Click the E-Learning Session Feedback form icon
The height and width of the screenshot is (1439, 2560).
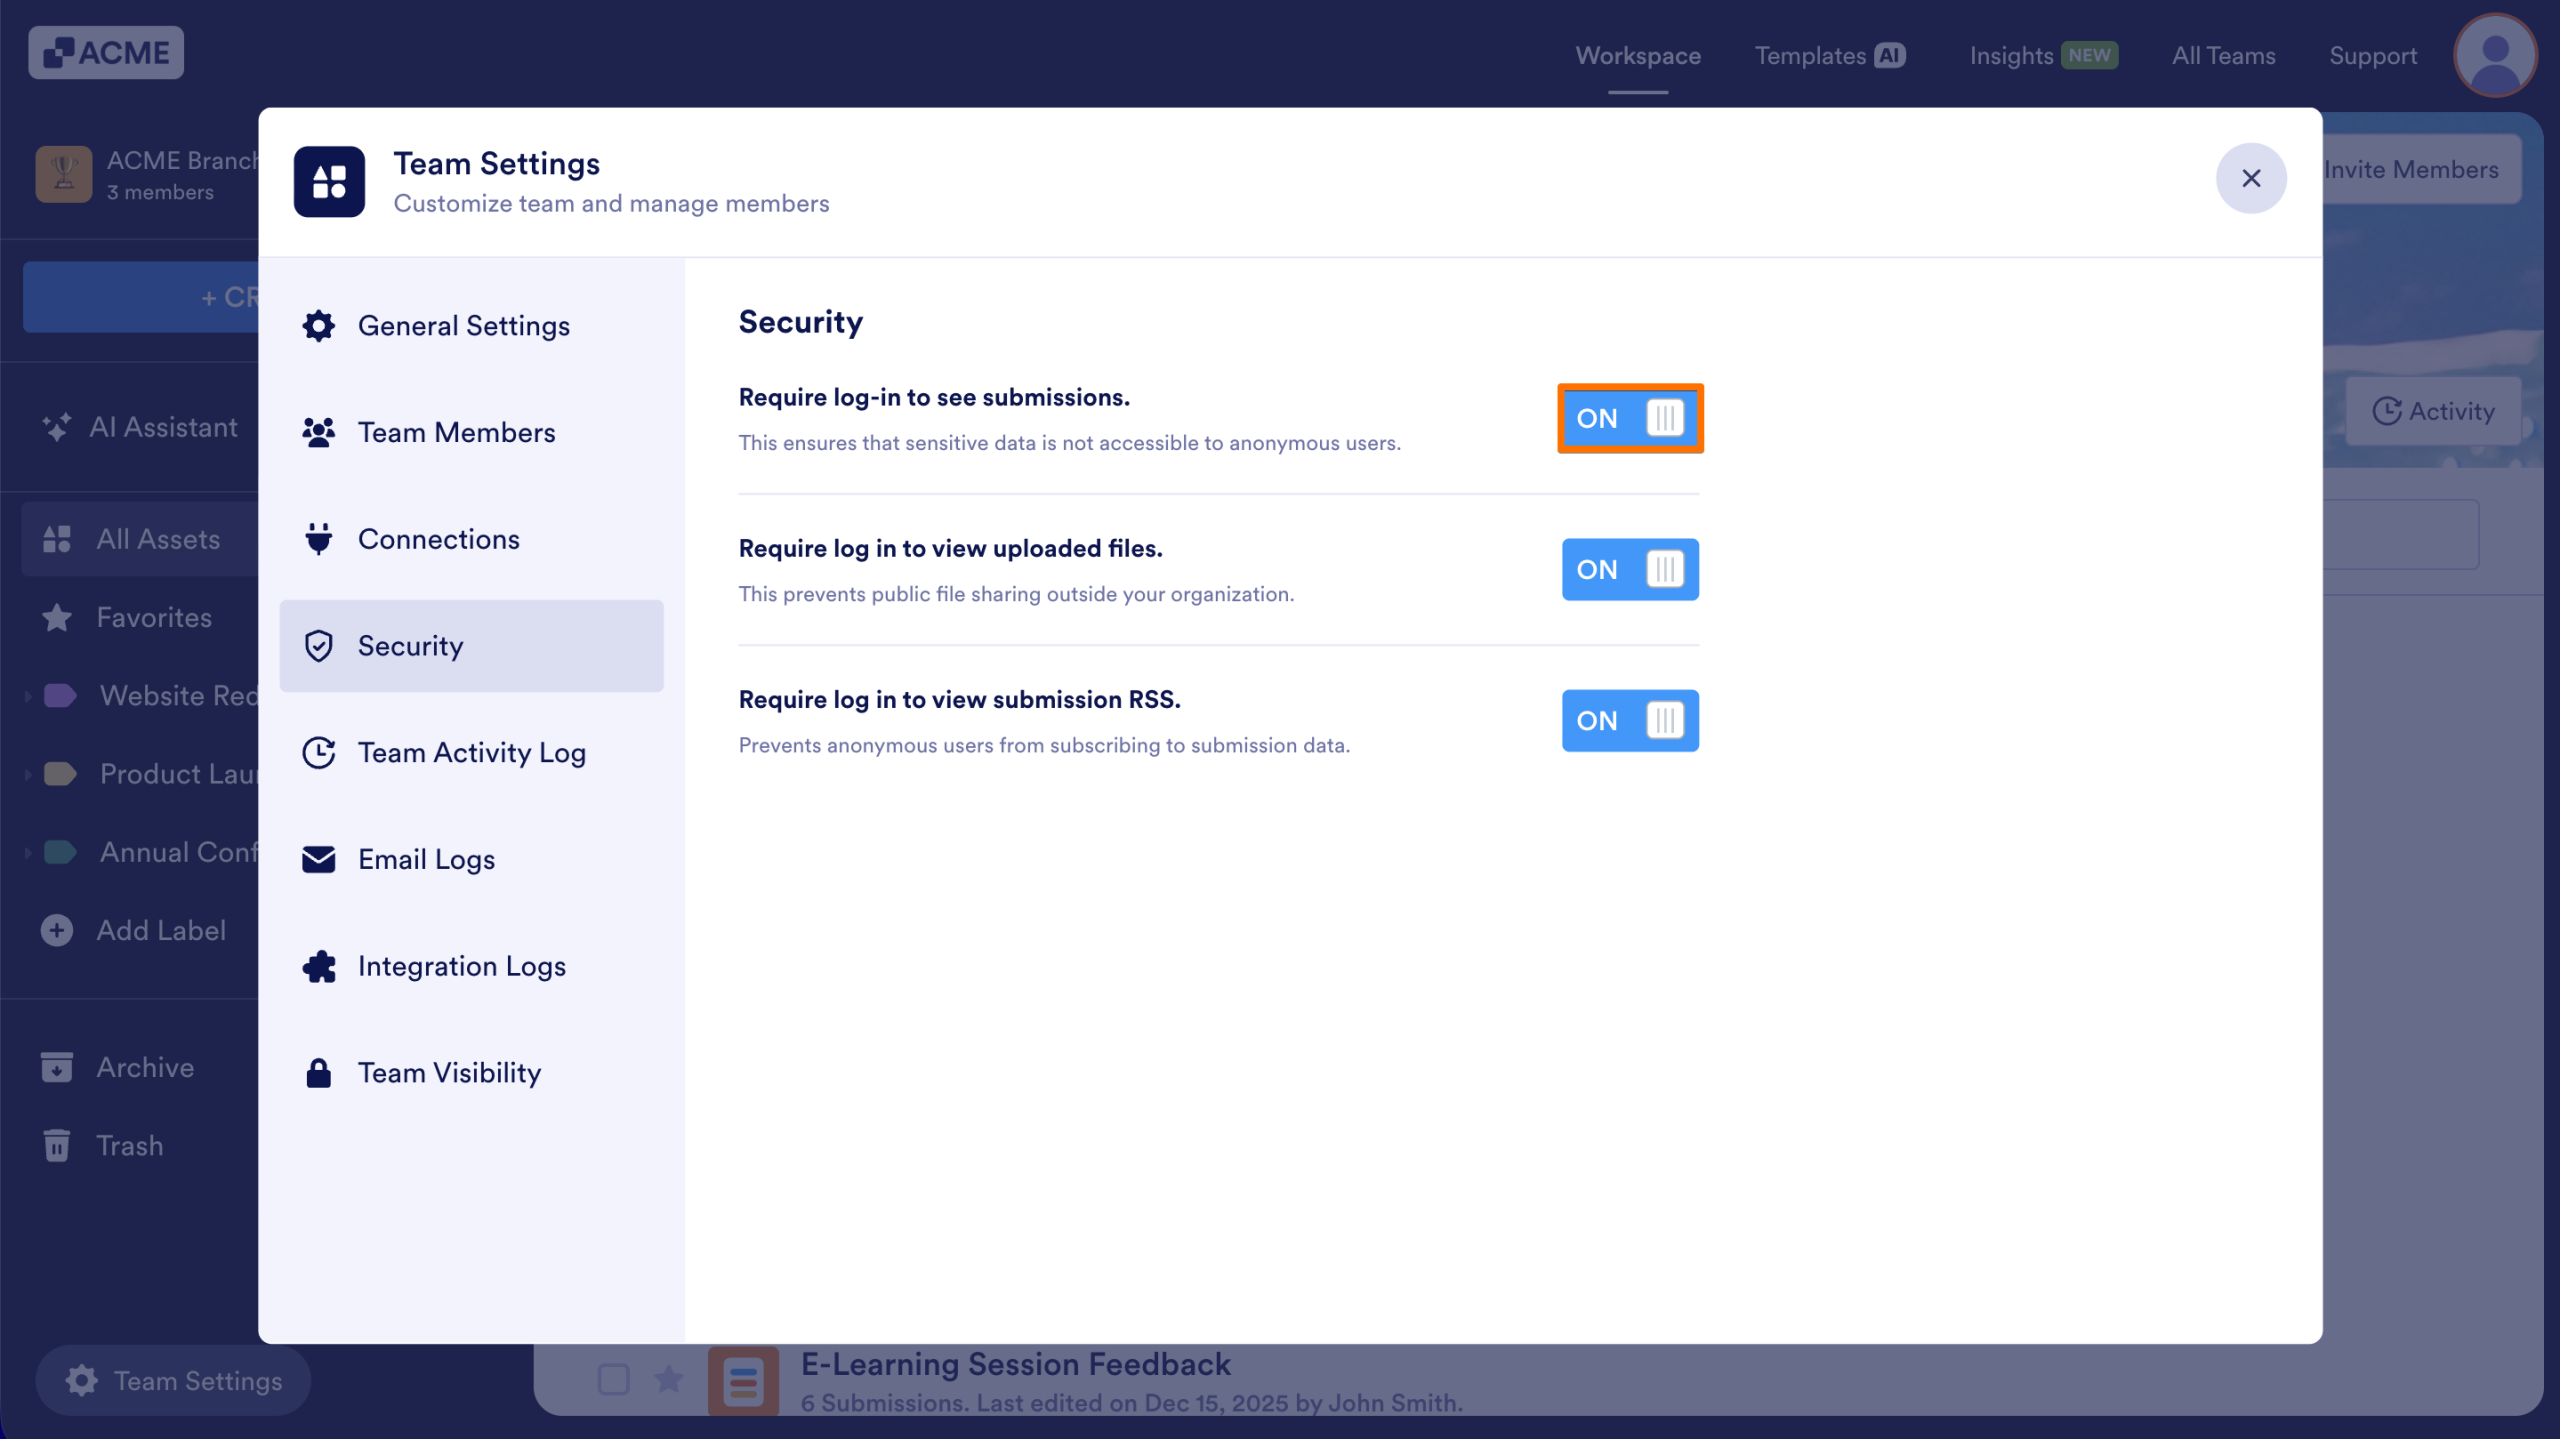pyautogui.click(x=743, y=1382)
